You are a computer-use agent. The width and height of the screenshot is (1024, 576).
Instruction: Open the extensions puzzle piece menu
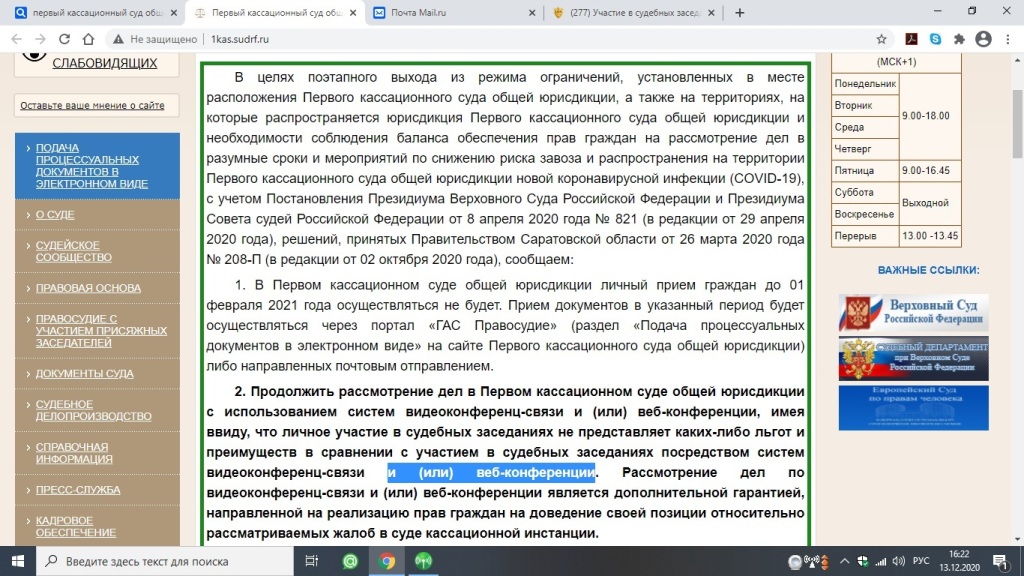(959, 39)
